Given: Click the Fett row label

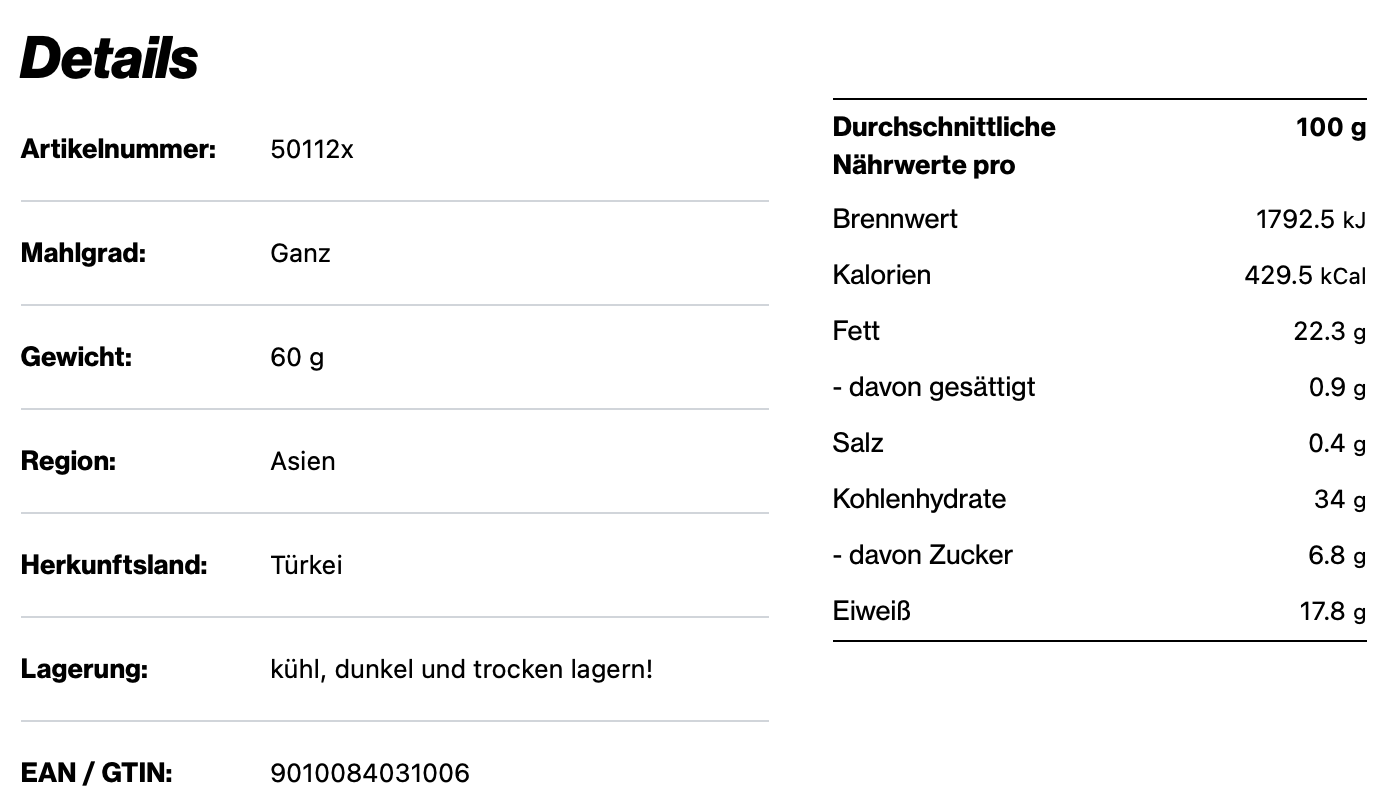Looking at the screenshot, I should click(x=856, y=331).
